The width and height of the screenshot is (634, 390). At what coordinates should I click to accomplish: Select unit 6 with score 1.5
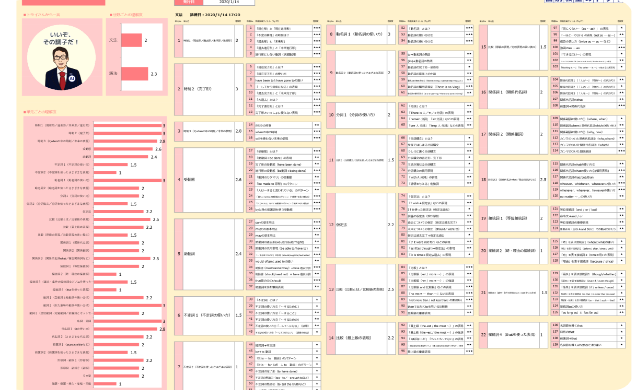(x=209, y=316)
